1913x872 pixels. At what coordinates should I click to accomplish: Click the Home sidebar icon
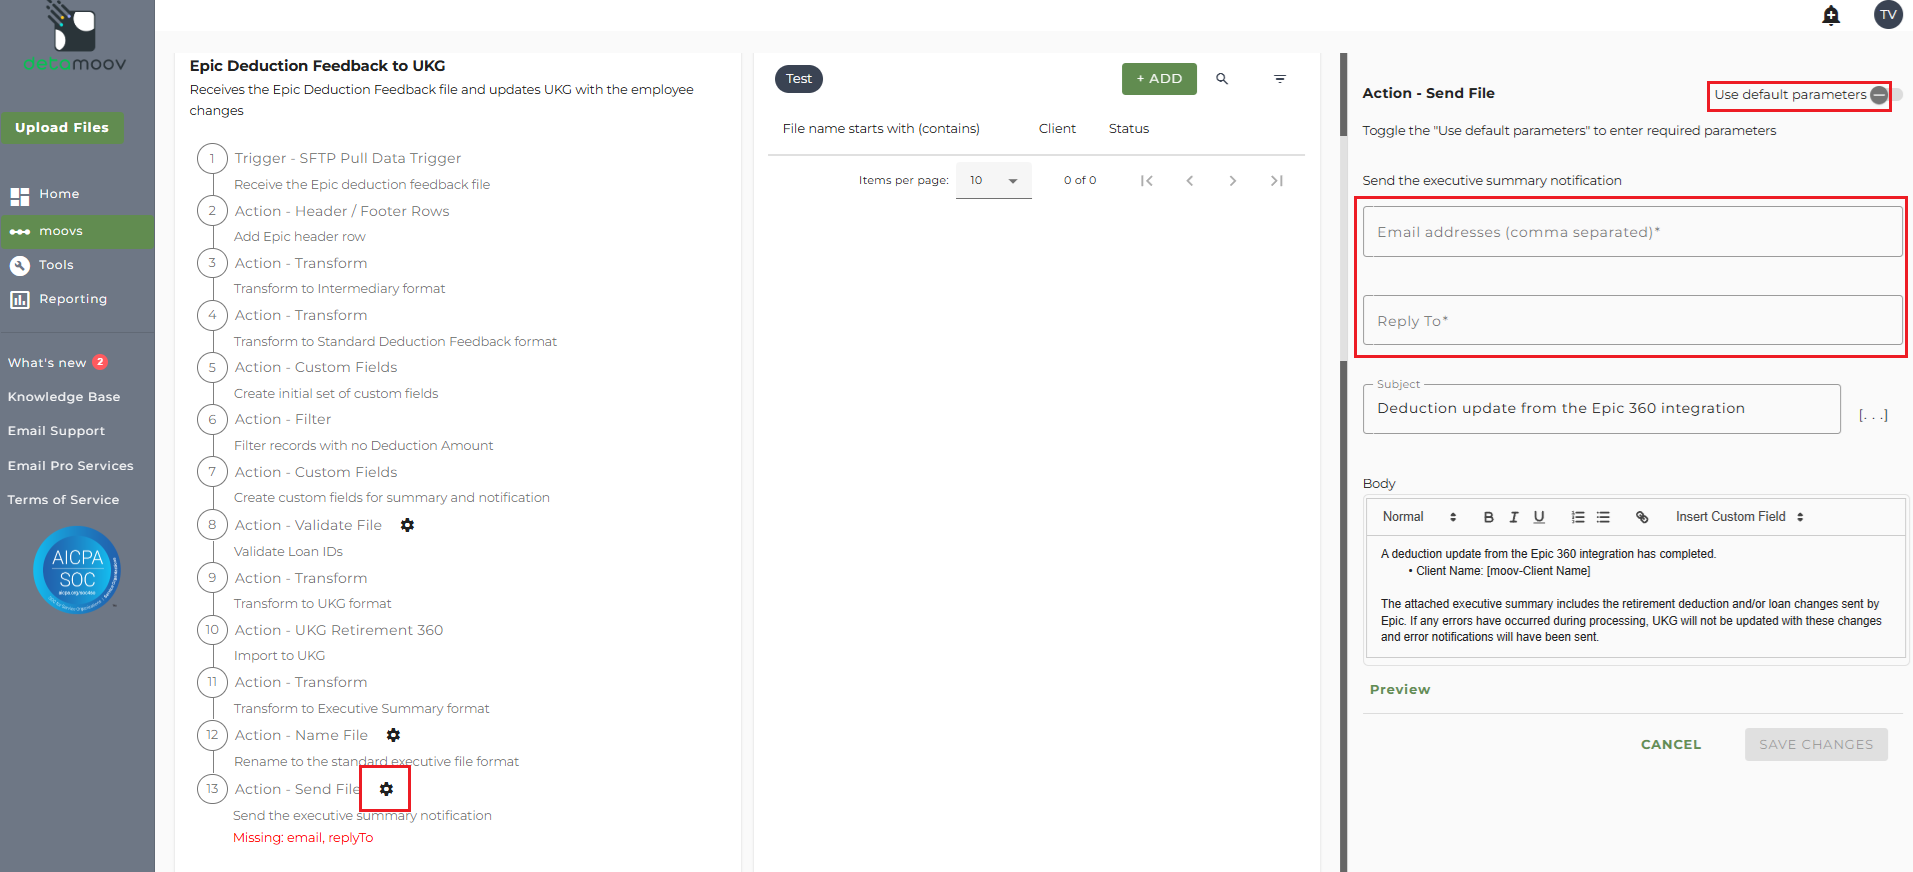point(19,196)
